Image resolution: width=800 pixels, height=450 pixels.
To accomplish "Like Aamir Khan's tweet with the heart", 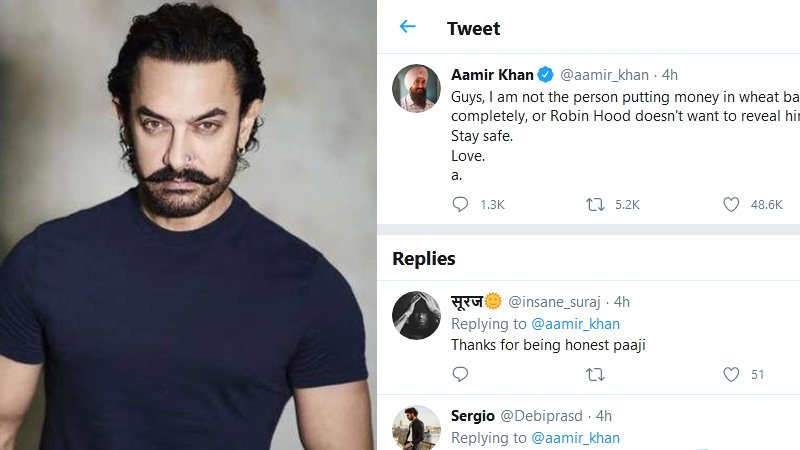I will 731,204.
